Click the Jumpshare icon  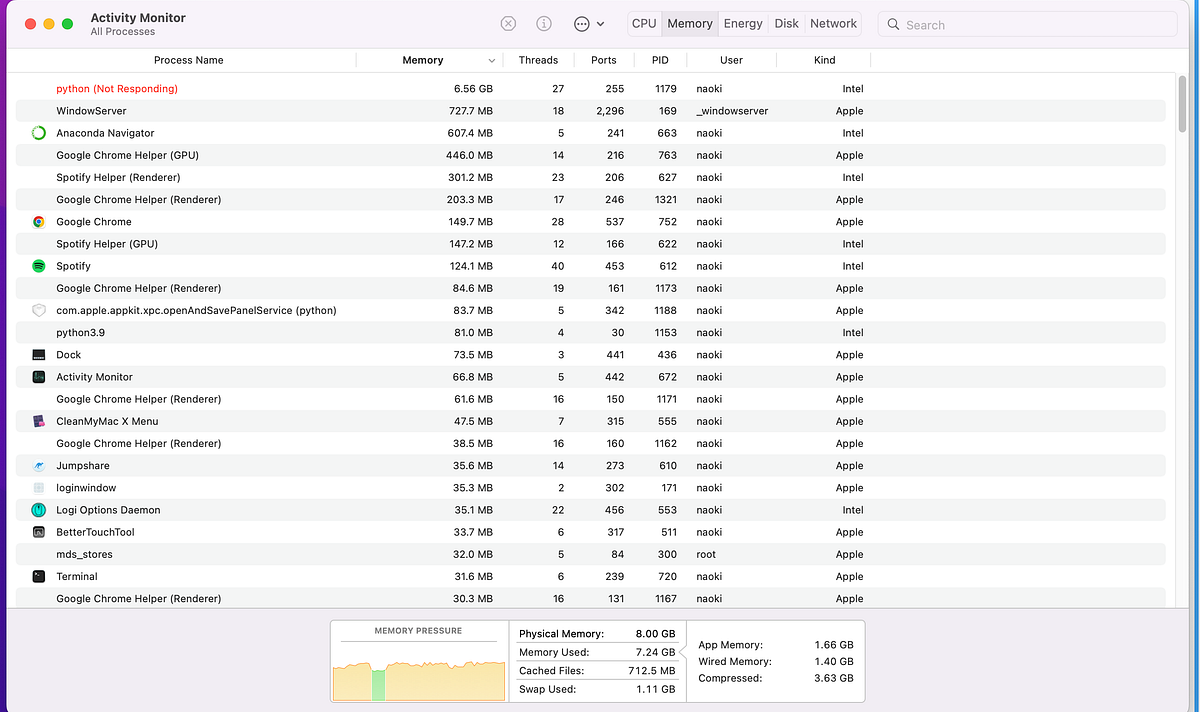(x=39, y=465)
